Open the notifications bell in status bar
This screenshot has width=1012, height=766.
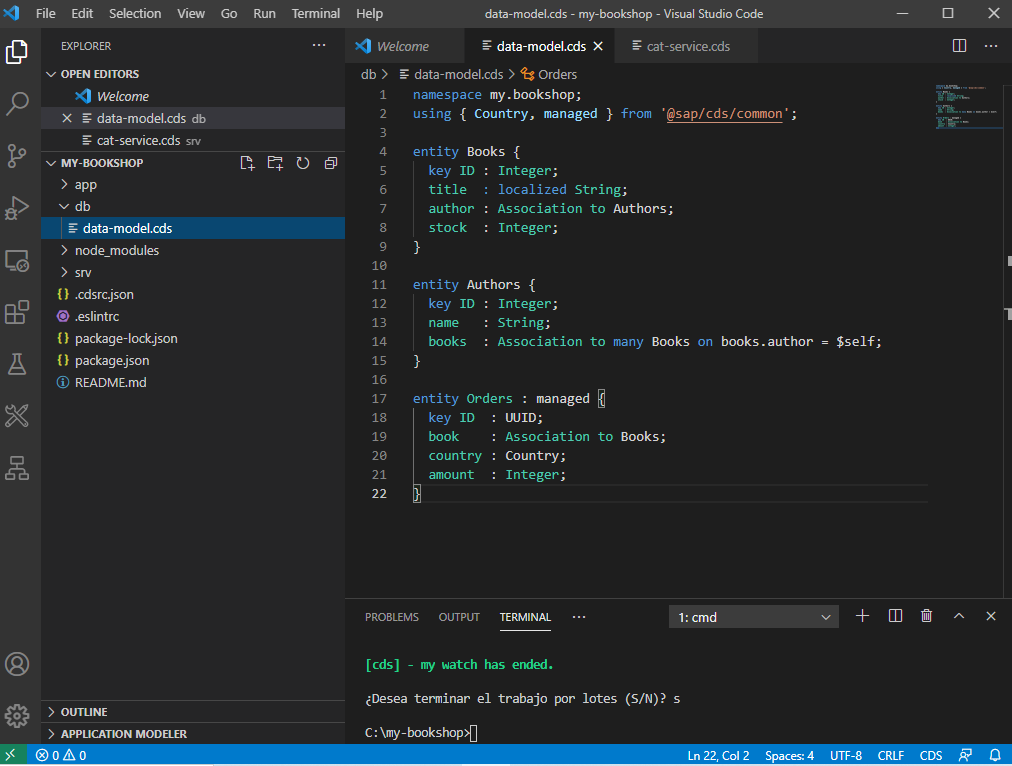[x=994, y=755]
